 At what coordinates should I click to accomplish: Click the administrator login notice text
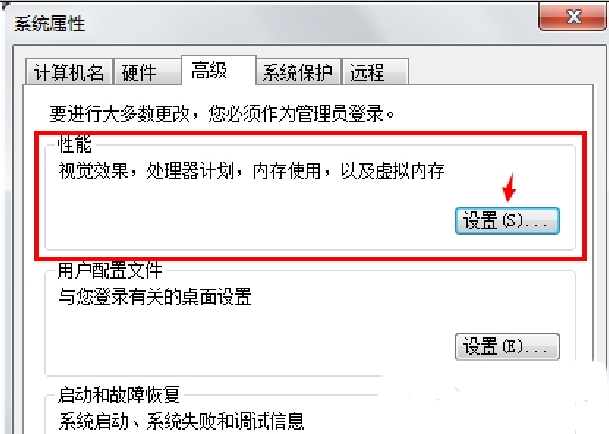[222, 114]
